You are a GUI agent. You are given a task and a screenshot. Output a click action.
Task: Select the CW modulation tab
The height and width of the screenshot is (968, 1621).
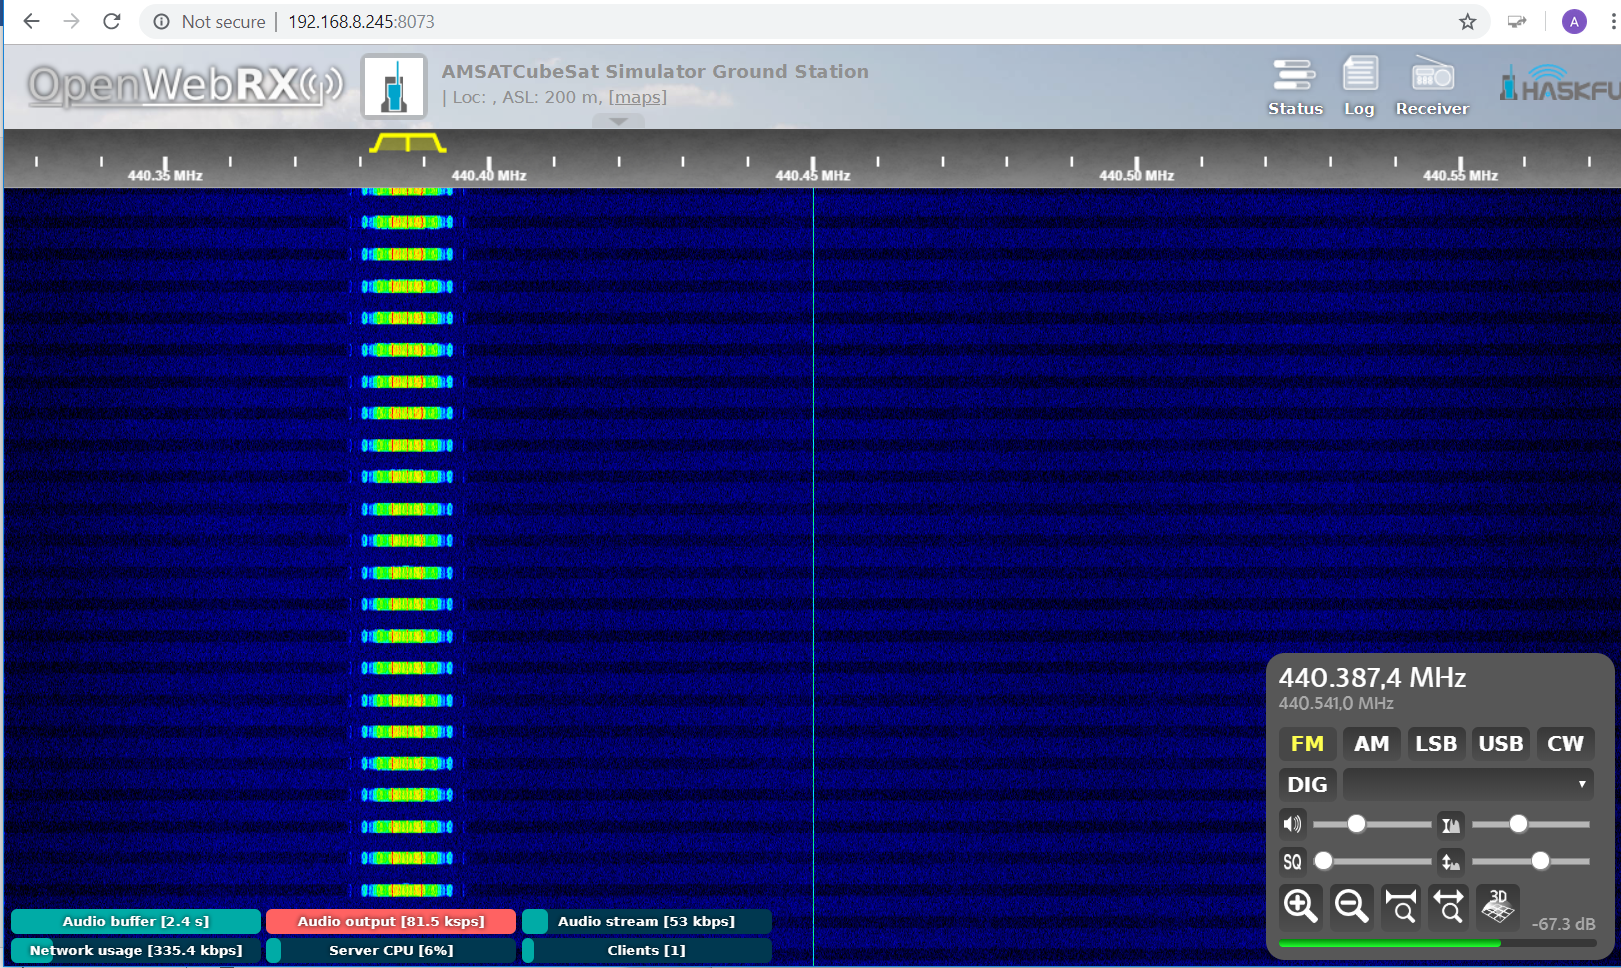click(1565, 743)
